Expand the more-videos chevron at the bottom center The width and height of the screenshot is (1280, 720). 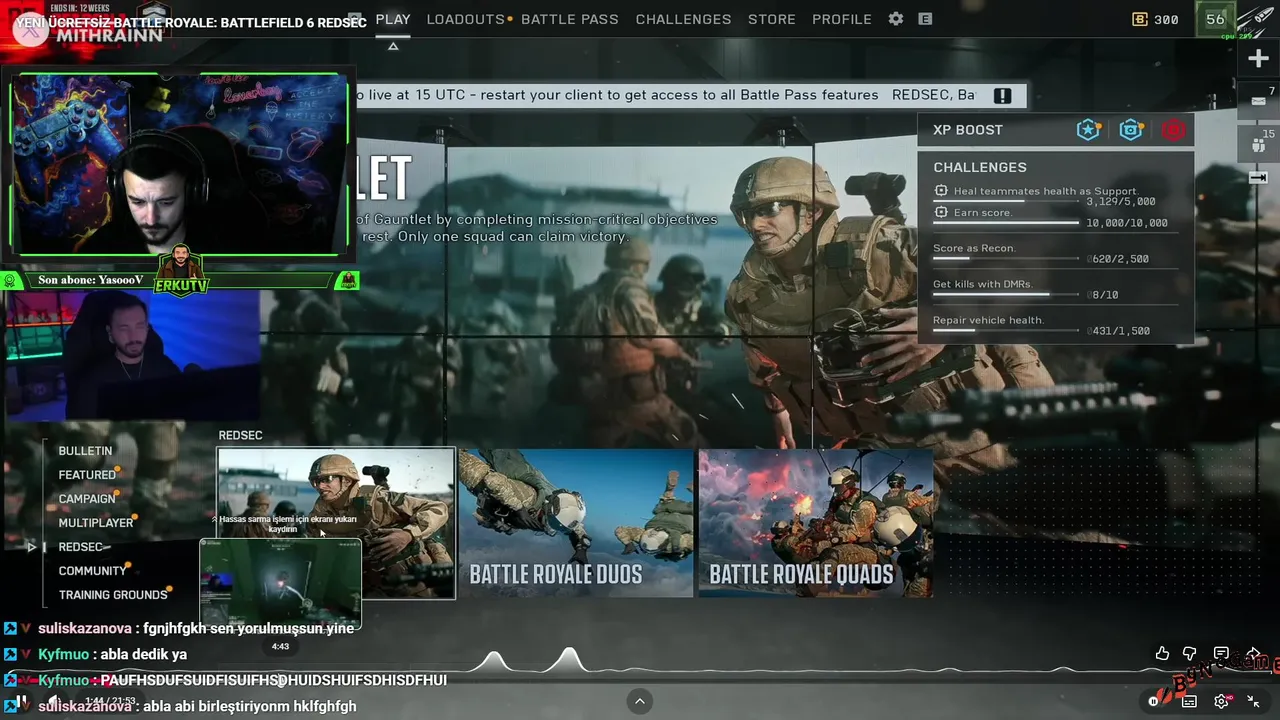(x=640, y=701)
